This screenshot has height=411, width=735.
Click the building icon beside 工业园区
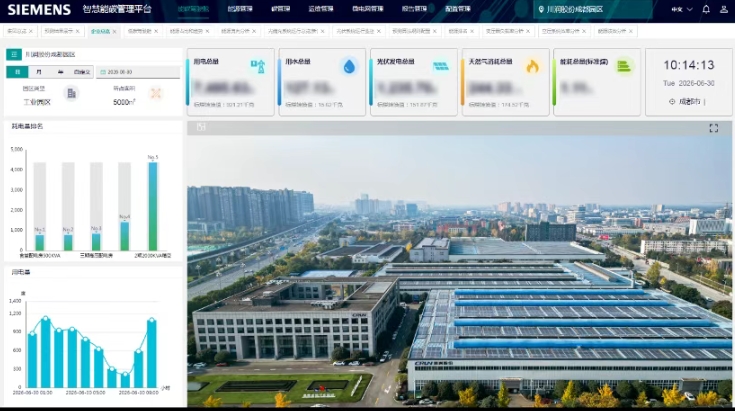pos(71,93)
